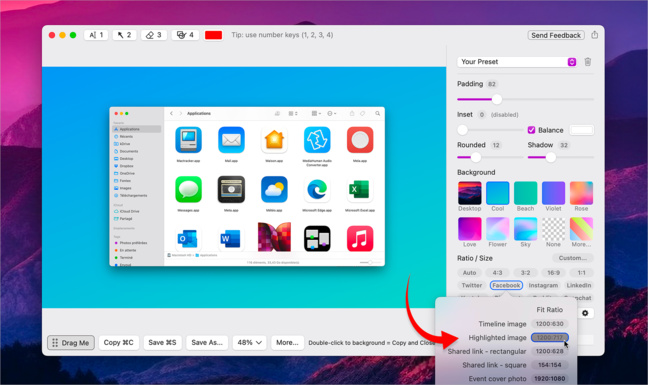Open settings with the gear icon

pos(585,313)
